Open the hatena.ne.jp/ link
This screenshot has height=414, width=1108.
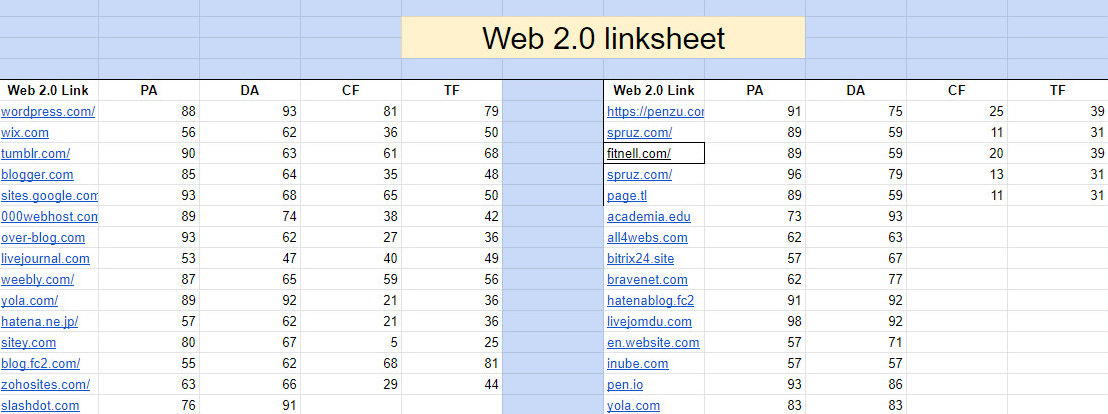[x=40, y=321]
